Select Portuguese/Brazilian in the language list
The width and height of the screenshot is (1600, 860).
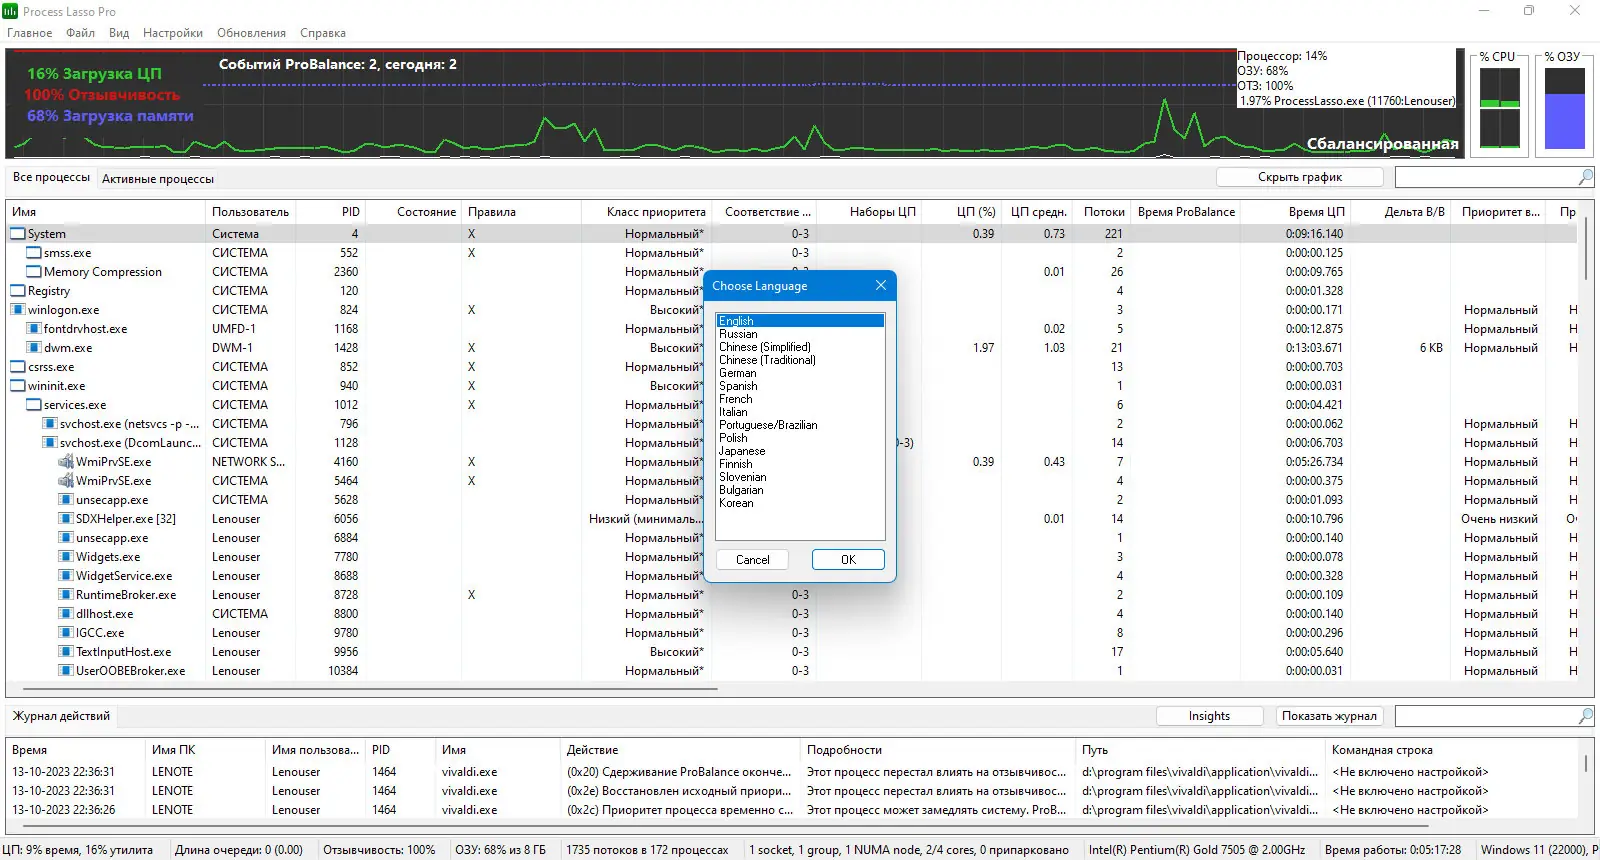800,425
